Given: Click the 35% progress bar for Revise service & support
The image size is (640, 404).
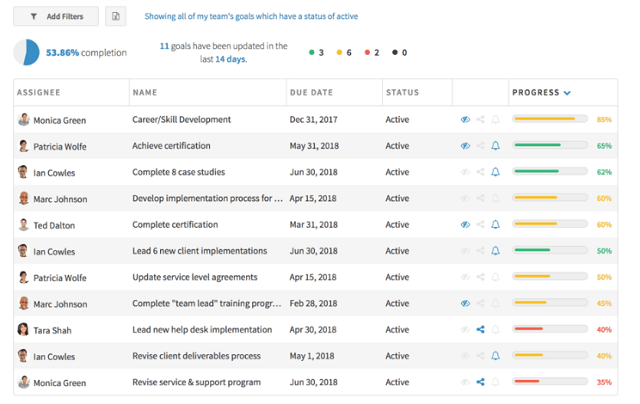Looking at the screenshot, I should (x=550, y=382).
